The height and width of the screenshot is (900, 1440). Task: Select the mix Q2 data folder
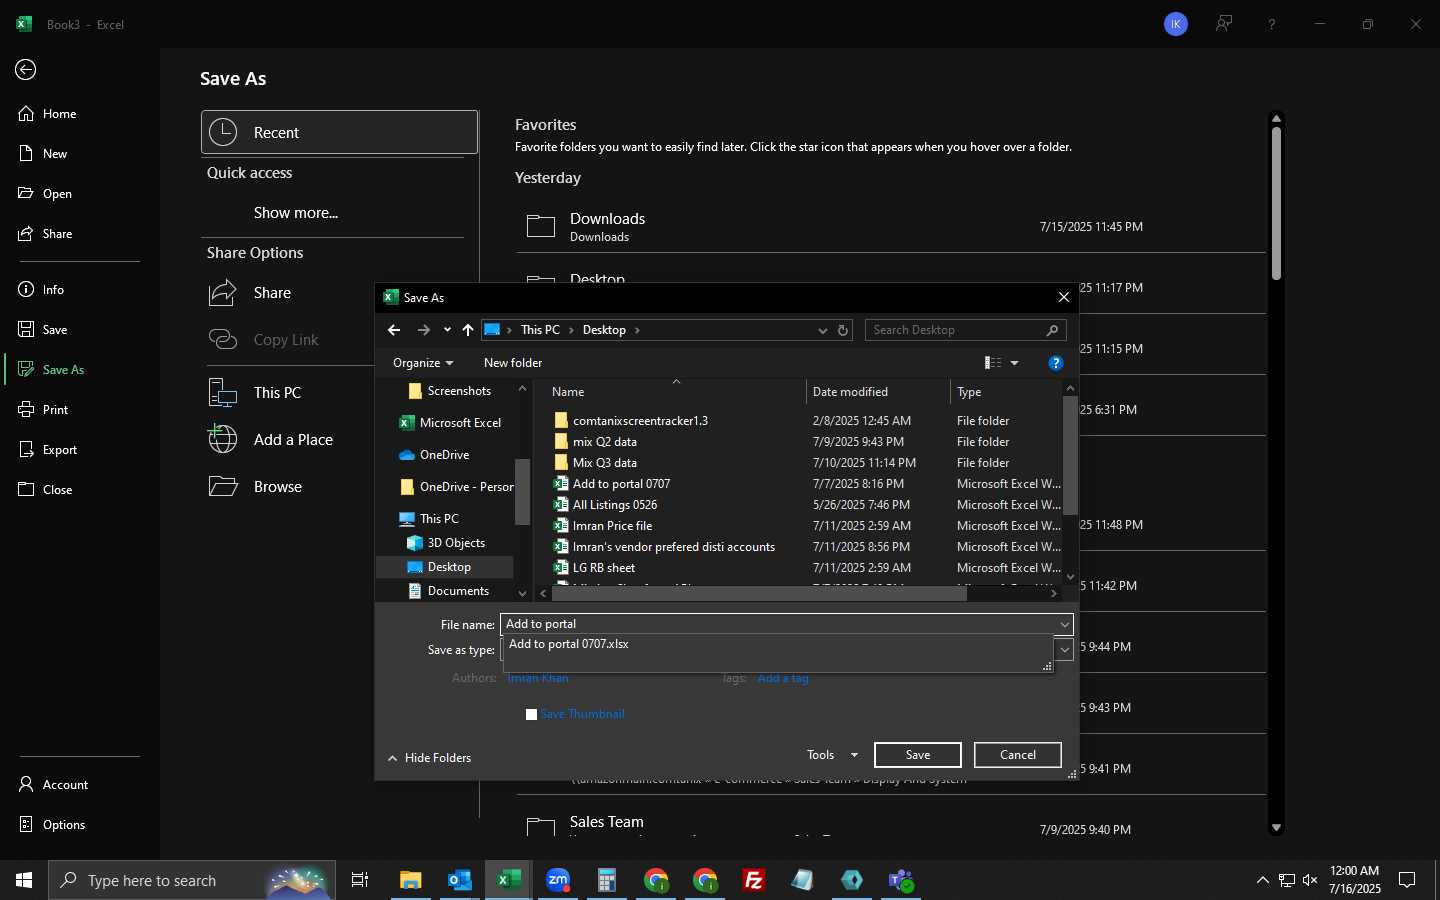coord(604,442)
